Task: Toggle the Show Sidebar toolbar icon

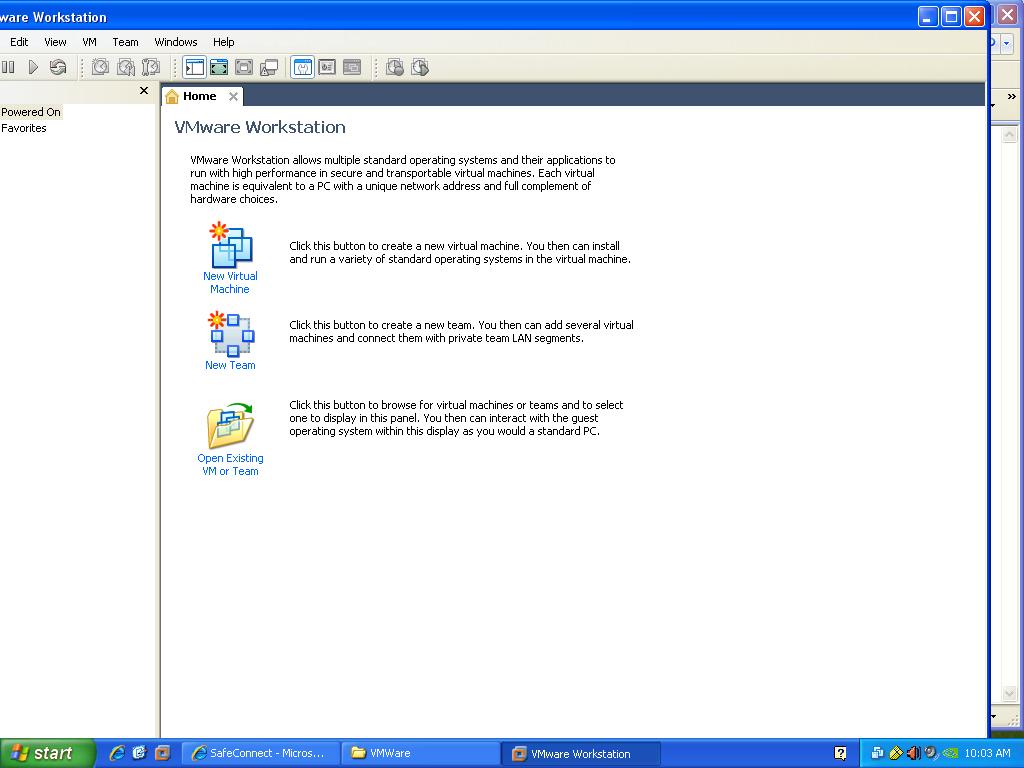Action: (195, 67)
